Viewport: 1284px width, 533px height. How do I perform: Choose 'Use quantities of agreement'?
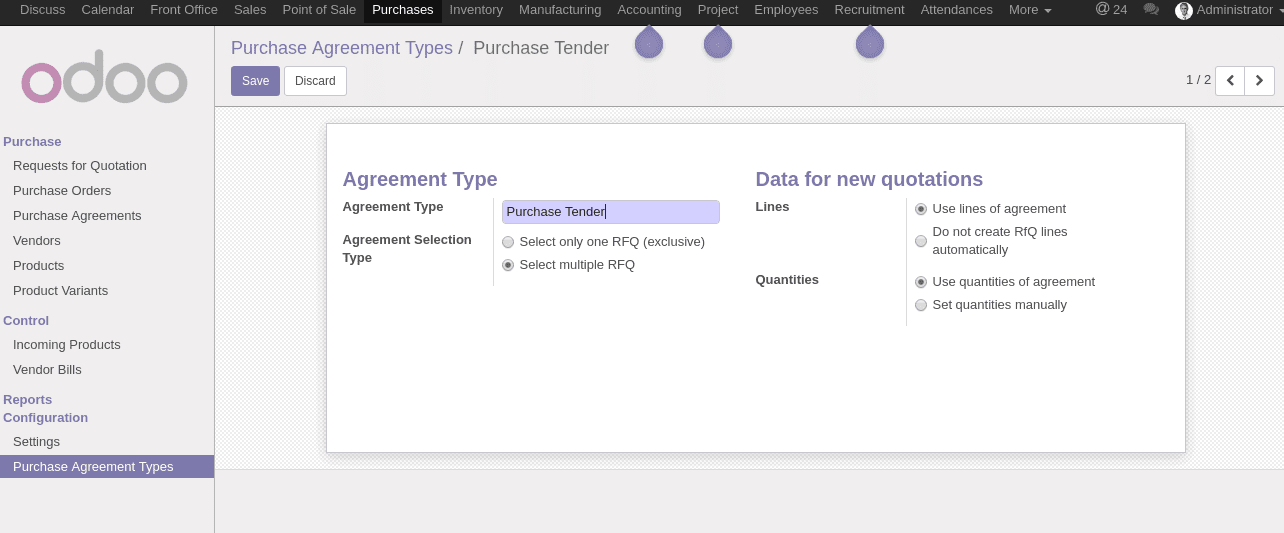921,282
